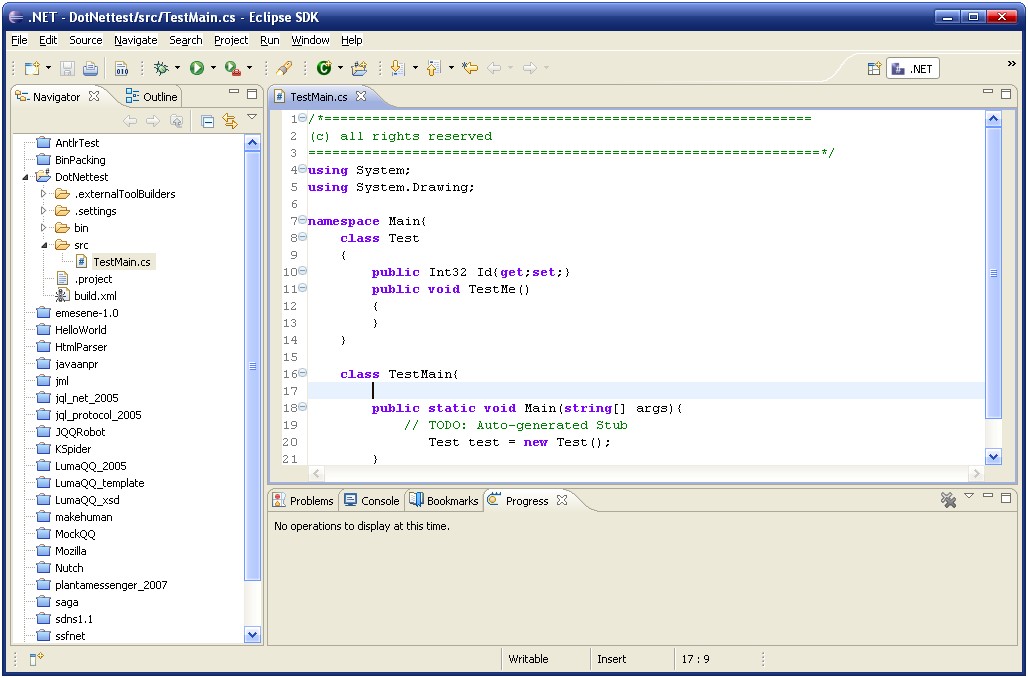Open the Navigator view menu triangle
The height and width of the screenshot is (678, 1028).
coord(252,118)
